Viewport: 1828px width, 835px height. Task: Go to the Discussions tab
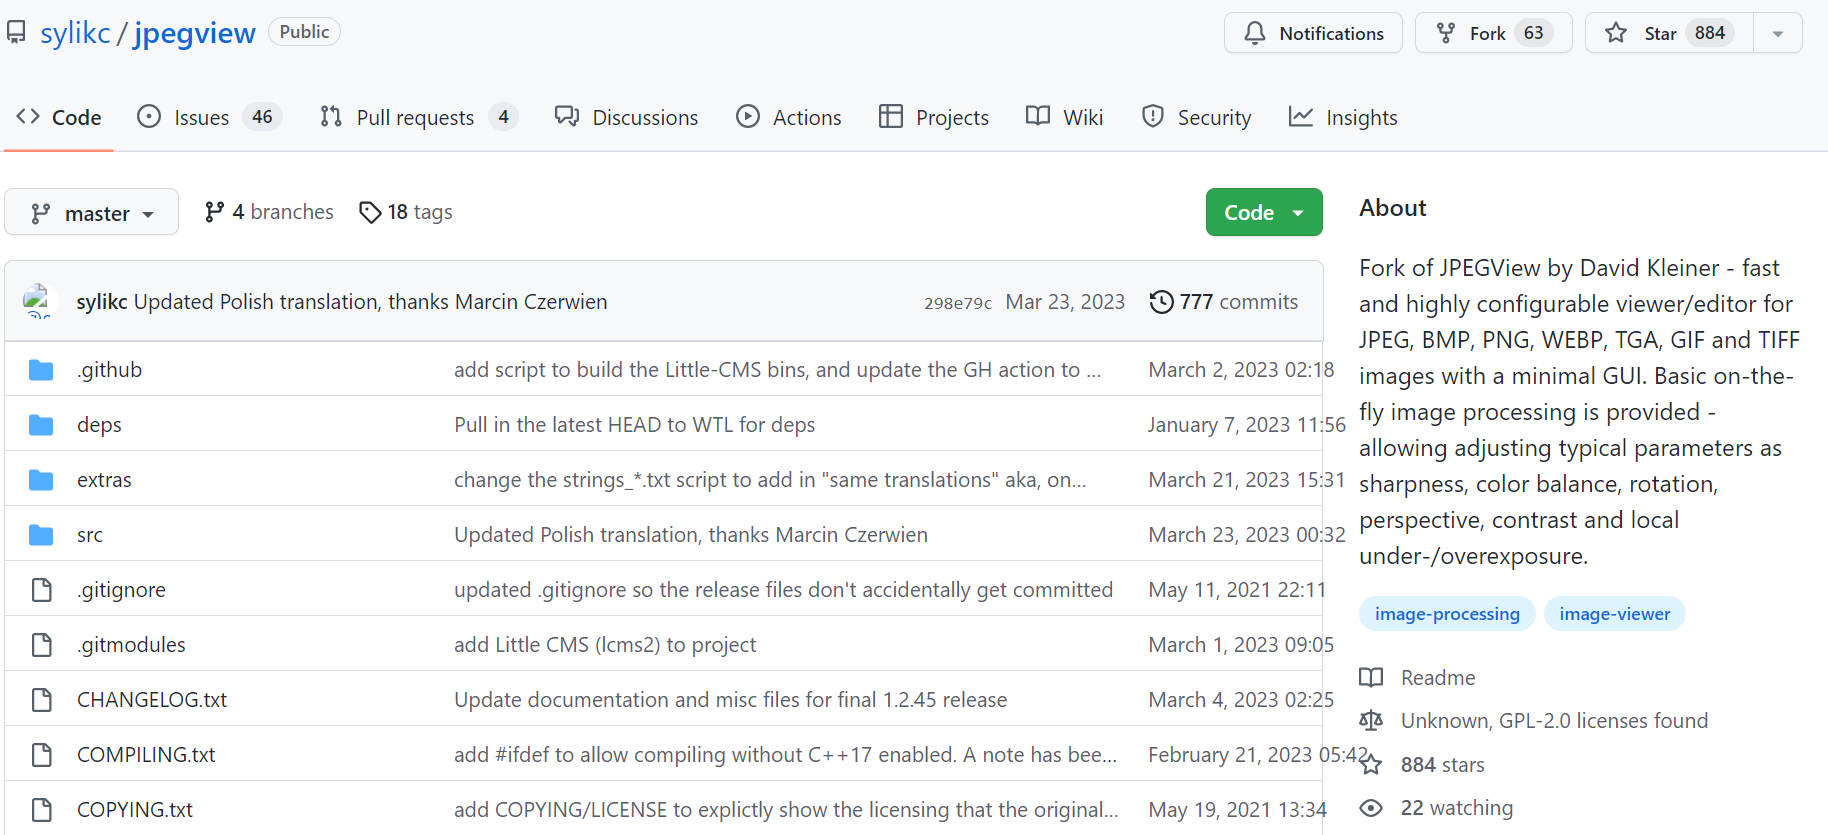627,117
